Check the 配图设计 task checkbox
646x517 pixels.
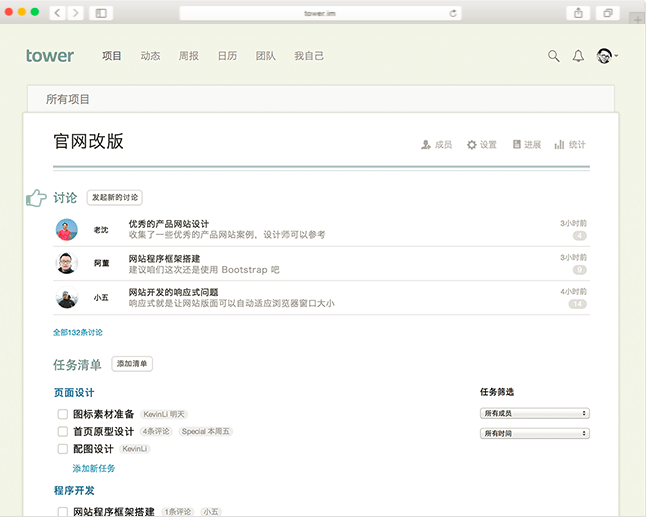point(63,449)
